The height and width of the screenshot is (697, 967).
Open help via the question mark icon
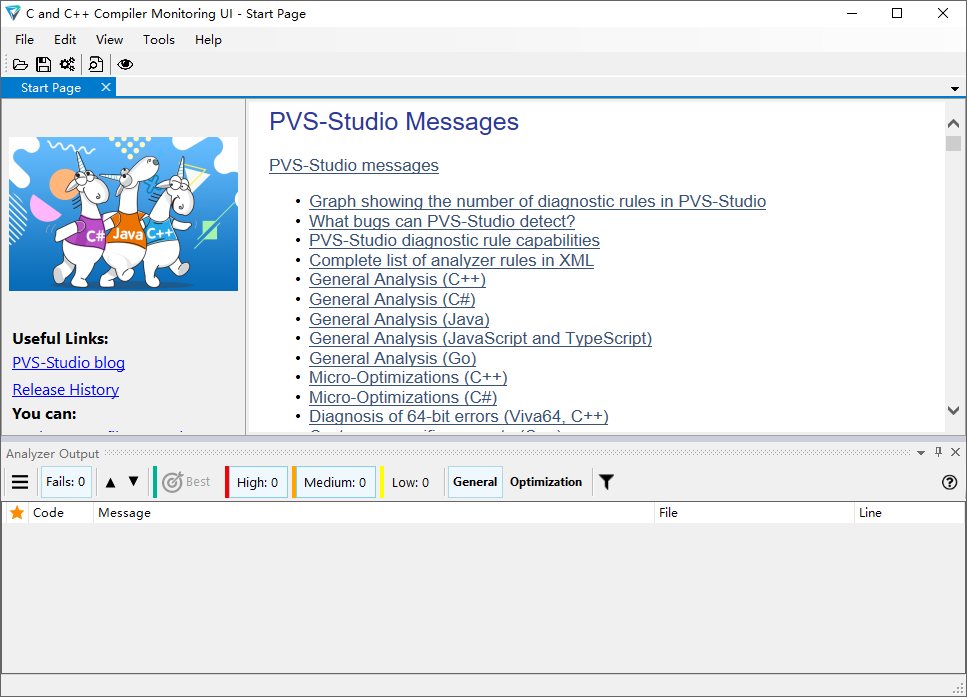pos(950,482)
